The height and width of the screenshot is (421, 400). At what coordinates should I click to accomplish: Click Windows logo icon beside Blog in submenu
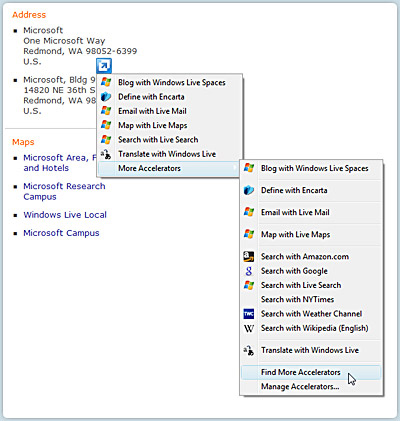pyautogui.click(x=249, y=168)
